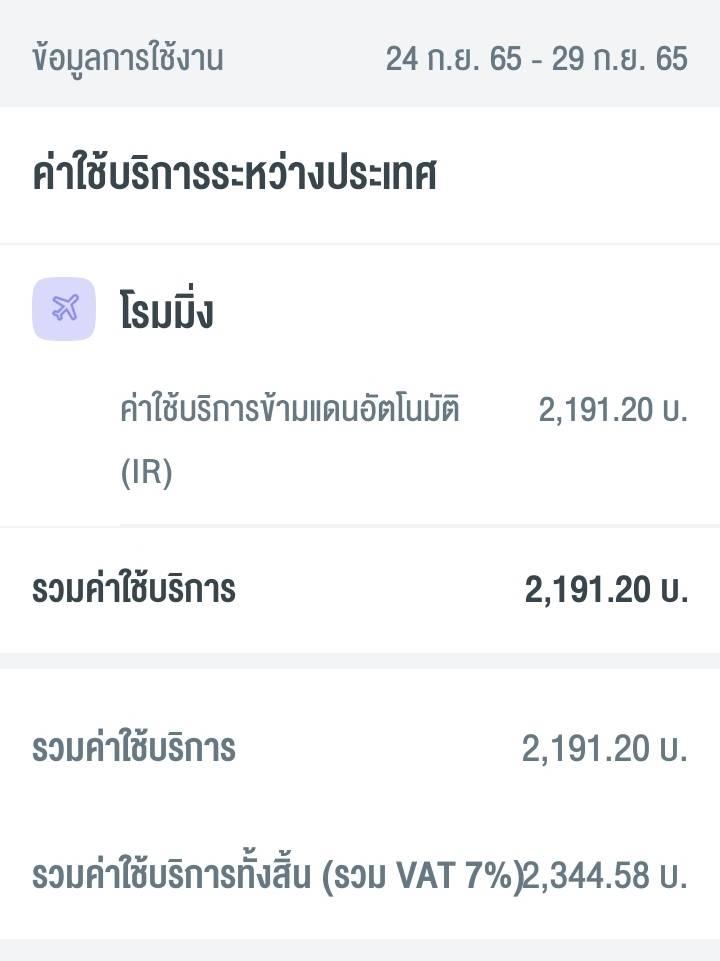Open the 29 ก.ย. 65 end date

pyautogui.click(x=620, y=59)
